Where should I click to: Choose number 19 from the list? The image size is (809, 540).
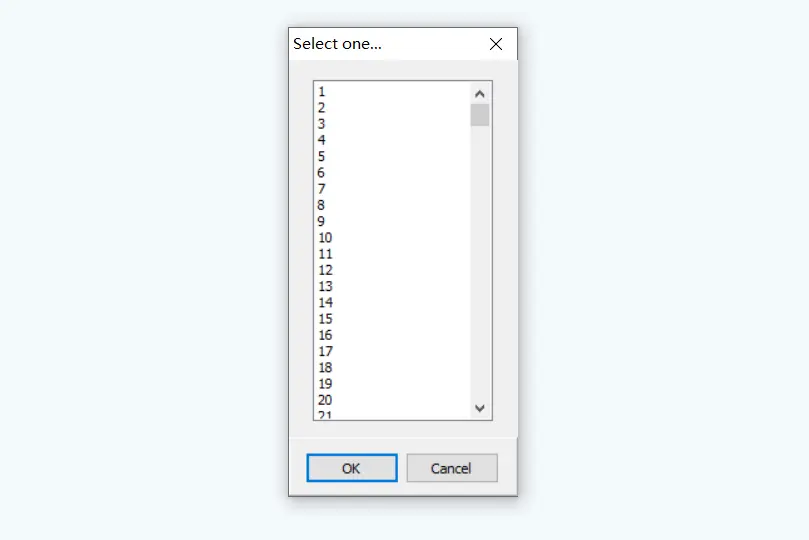[x=325, y=384]
